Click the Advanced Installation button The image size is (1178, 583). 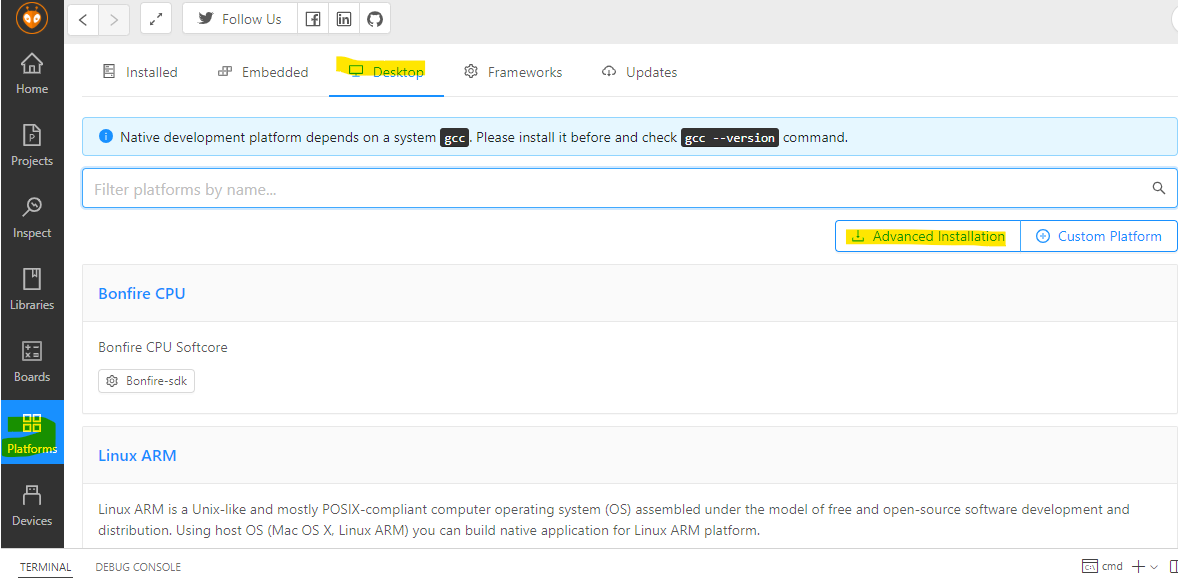coord(928,236)
